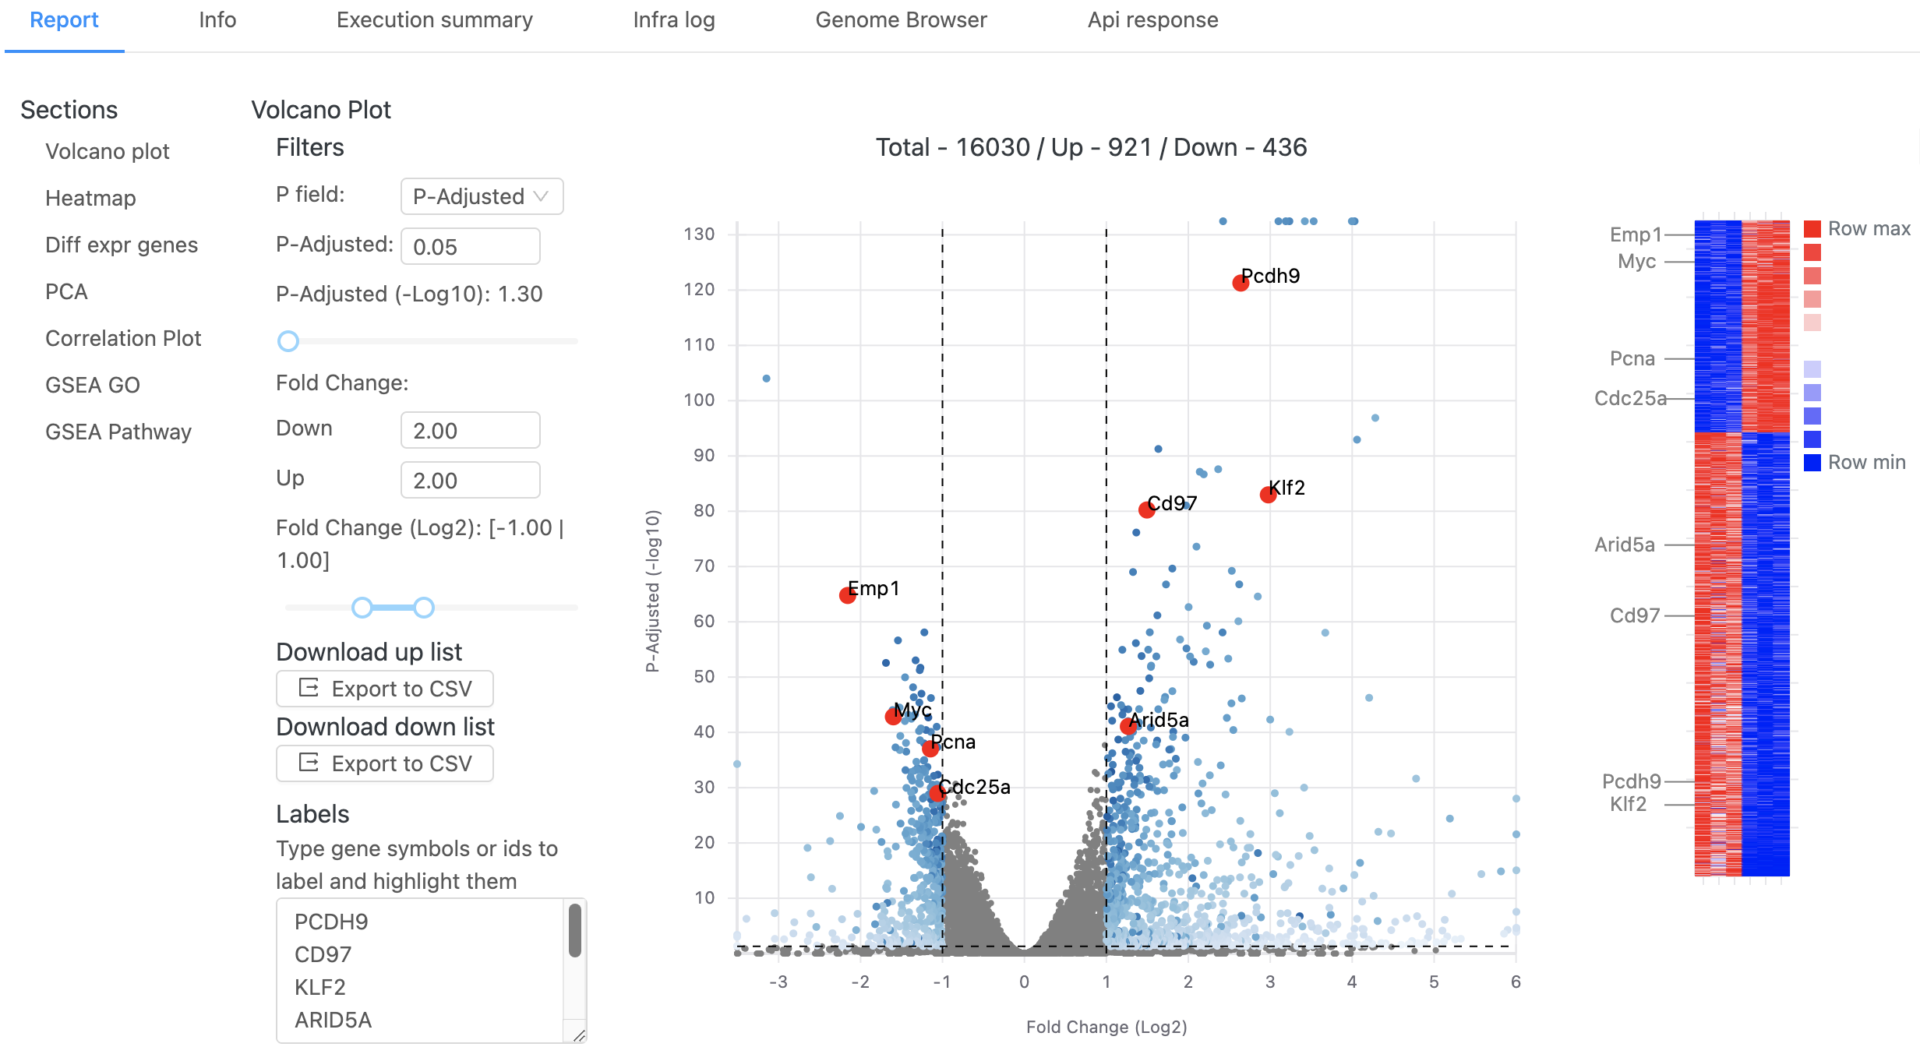This screenshot has height=1047, width=1920.
Task: Click the P-Adjusted value input field
Action: pos(470,246)
